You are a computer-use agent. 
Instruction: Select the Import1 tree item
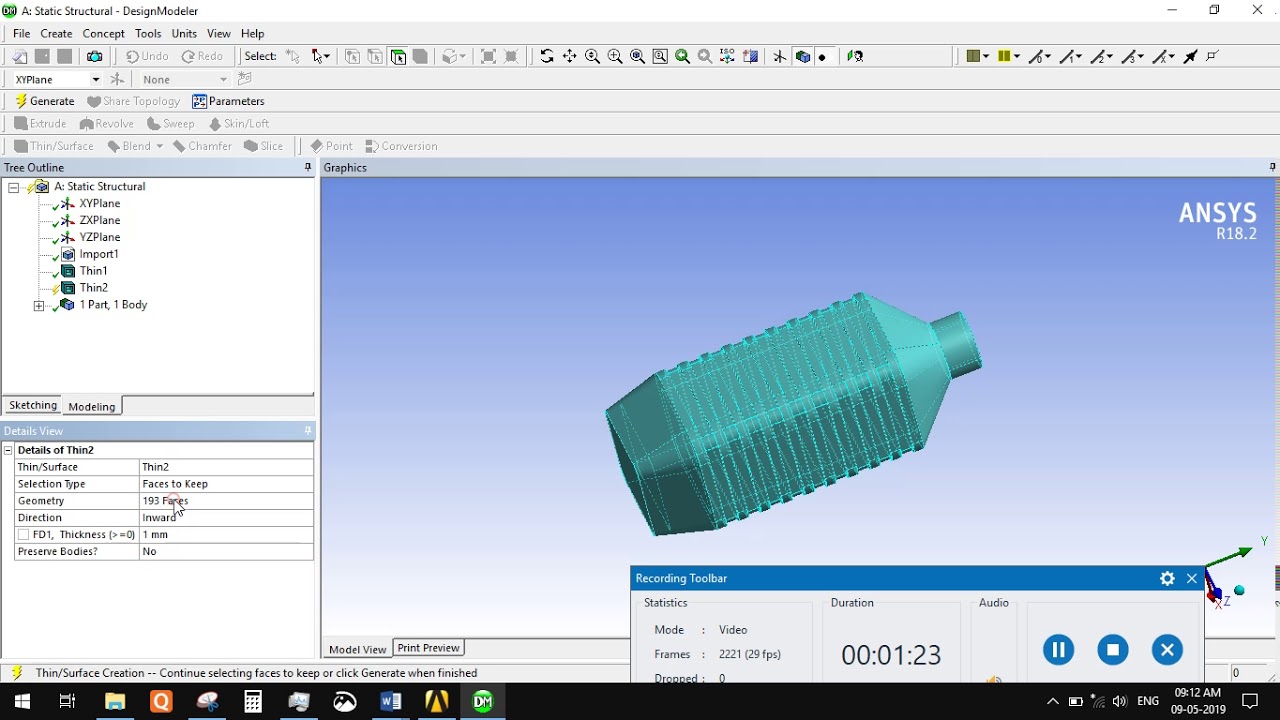99,254
